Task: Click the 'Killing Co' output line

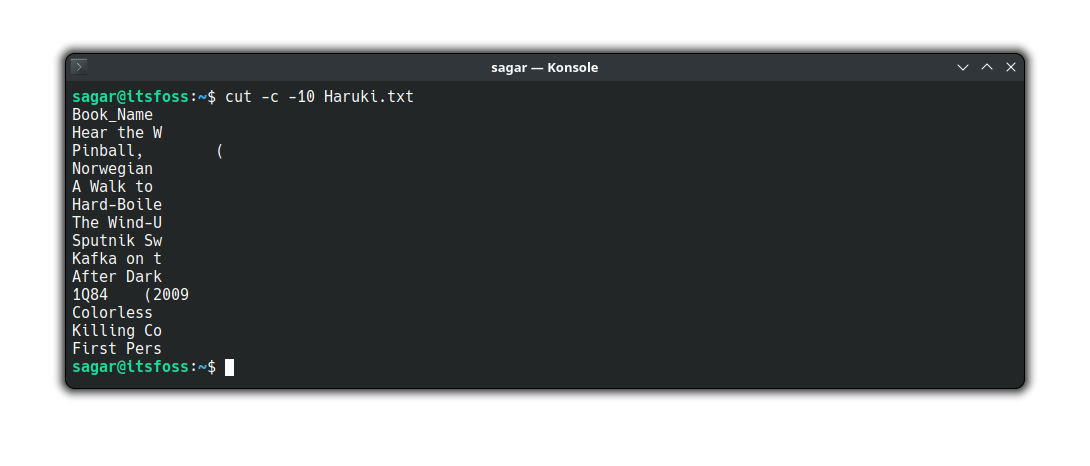Action: click(117, 331)
